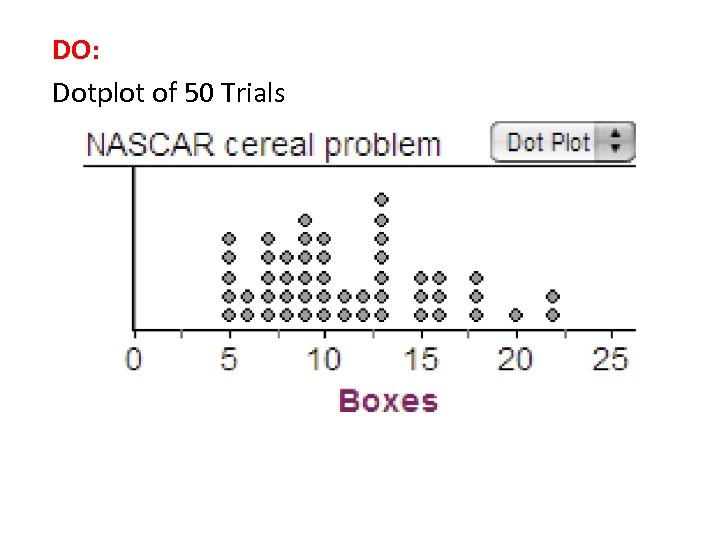Viewport: 720px width, 540px height.
Task: Click the axis tick label 0
Action: point(134,358)
